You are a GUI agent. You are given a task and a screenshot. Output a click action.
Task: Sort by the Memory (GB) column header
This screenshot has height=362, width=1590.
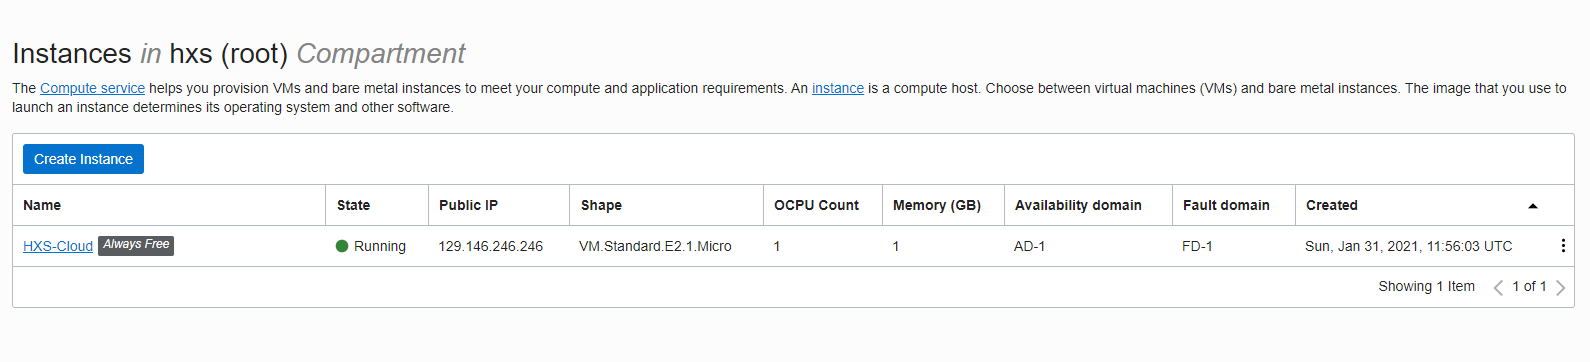(x=937, y=205)
